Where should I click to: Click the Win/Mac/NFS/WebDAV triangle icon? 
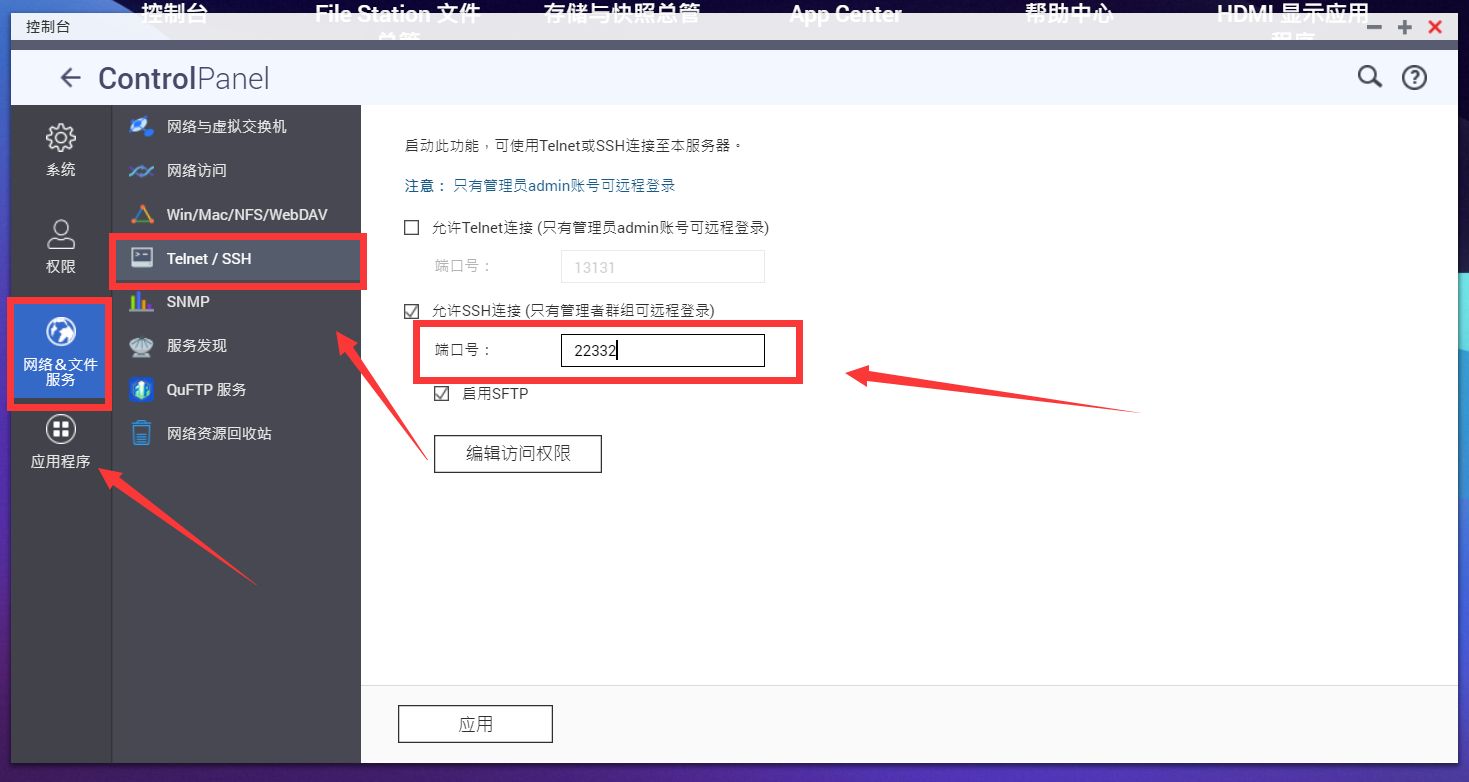[142, 215]
